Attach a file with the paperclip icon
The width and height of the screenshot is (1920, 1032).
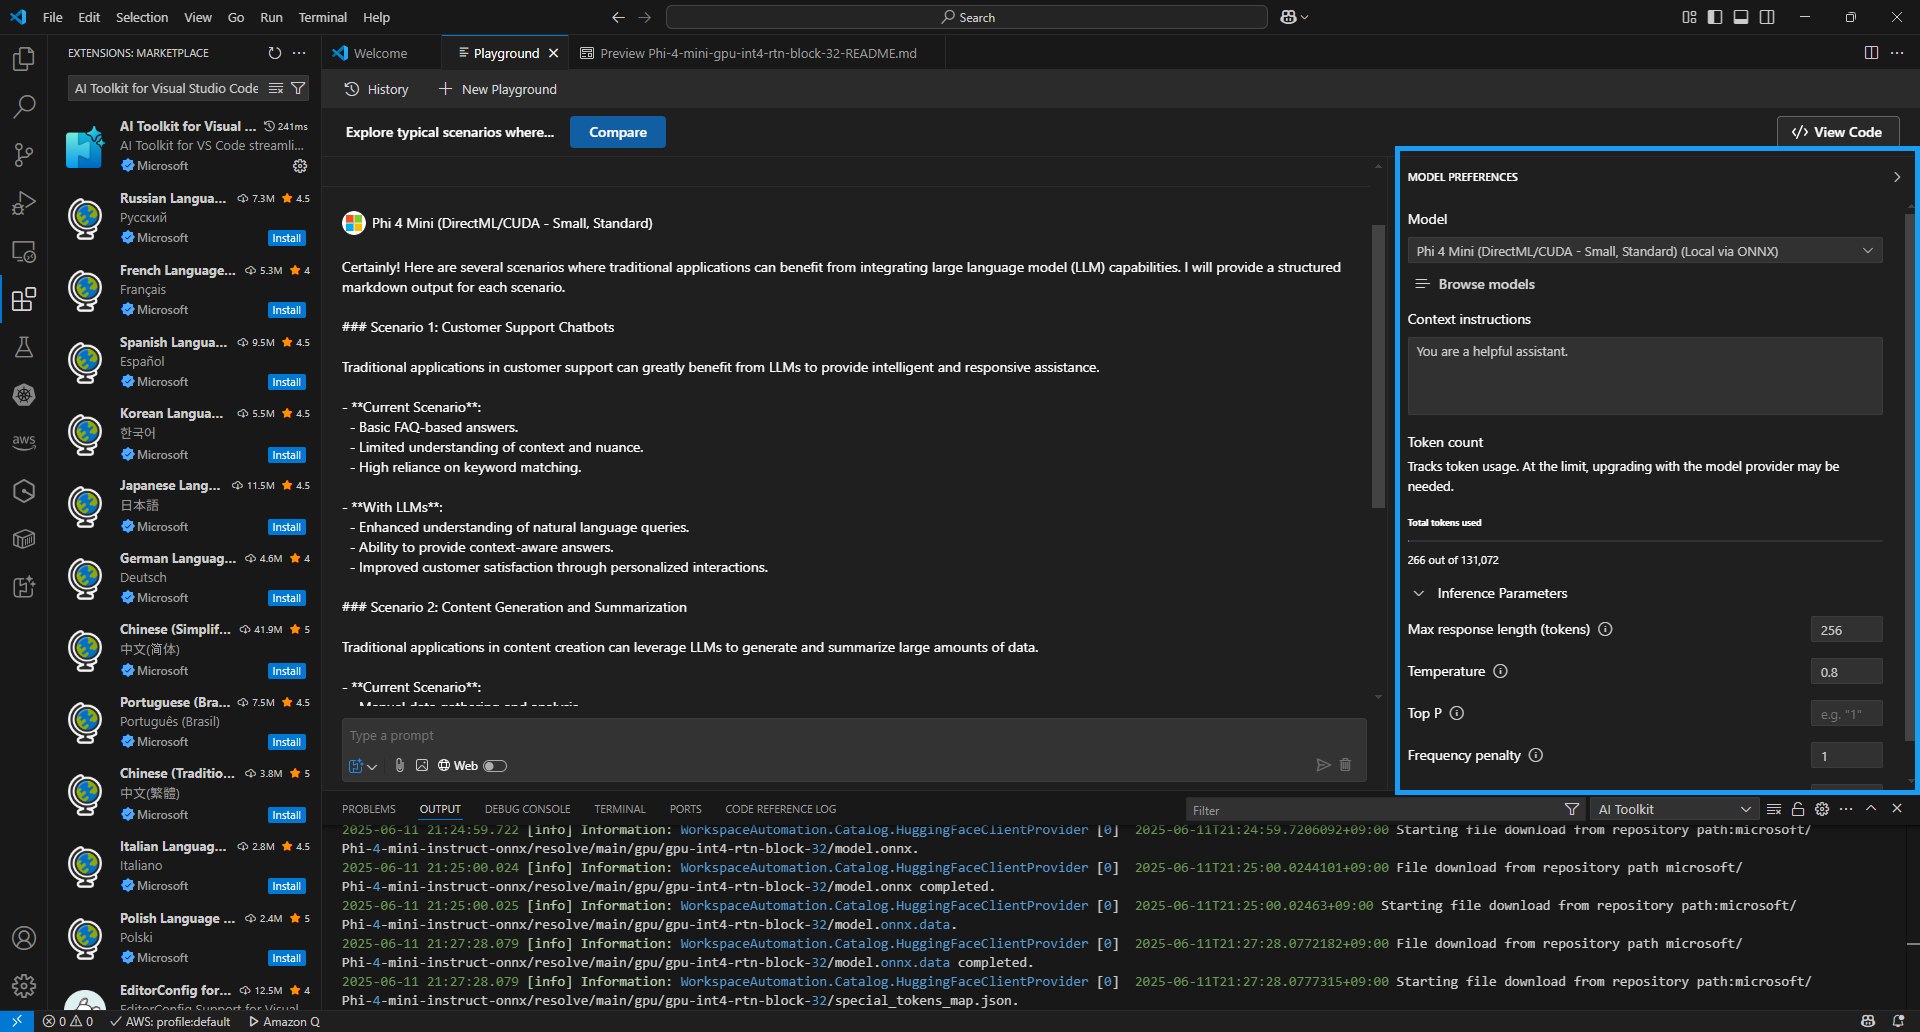click(x=399, y=765)
